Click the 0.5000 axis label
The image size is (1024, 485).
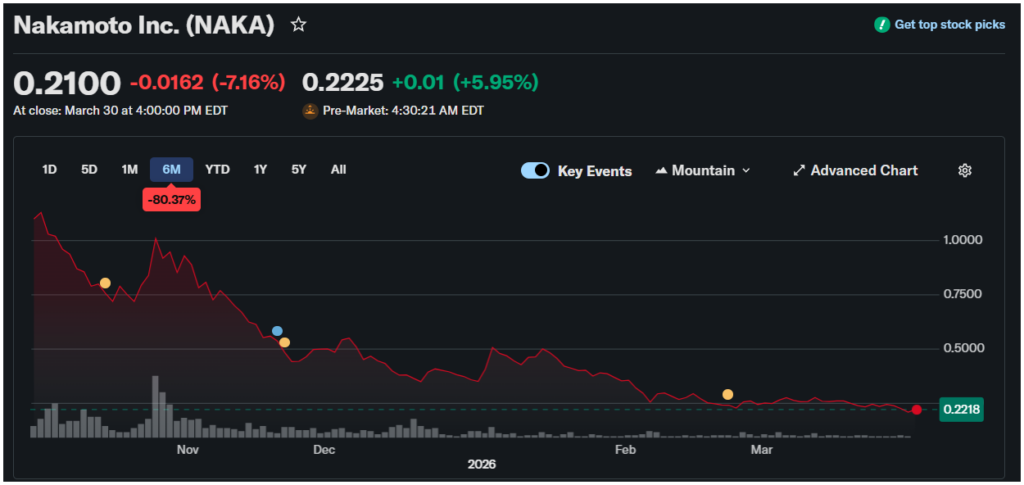(963, 349)
